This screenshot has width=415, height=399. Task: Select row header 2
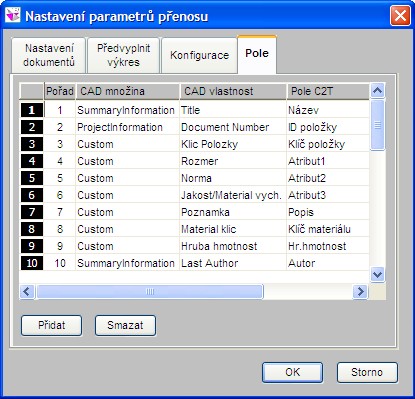coord(32,127)
